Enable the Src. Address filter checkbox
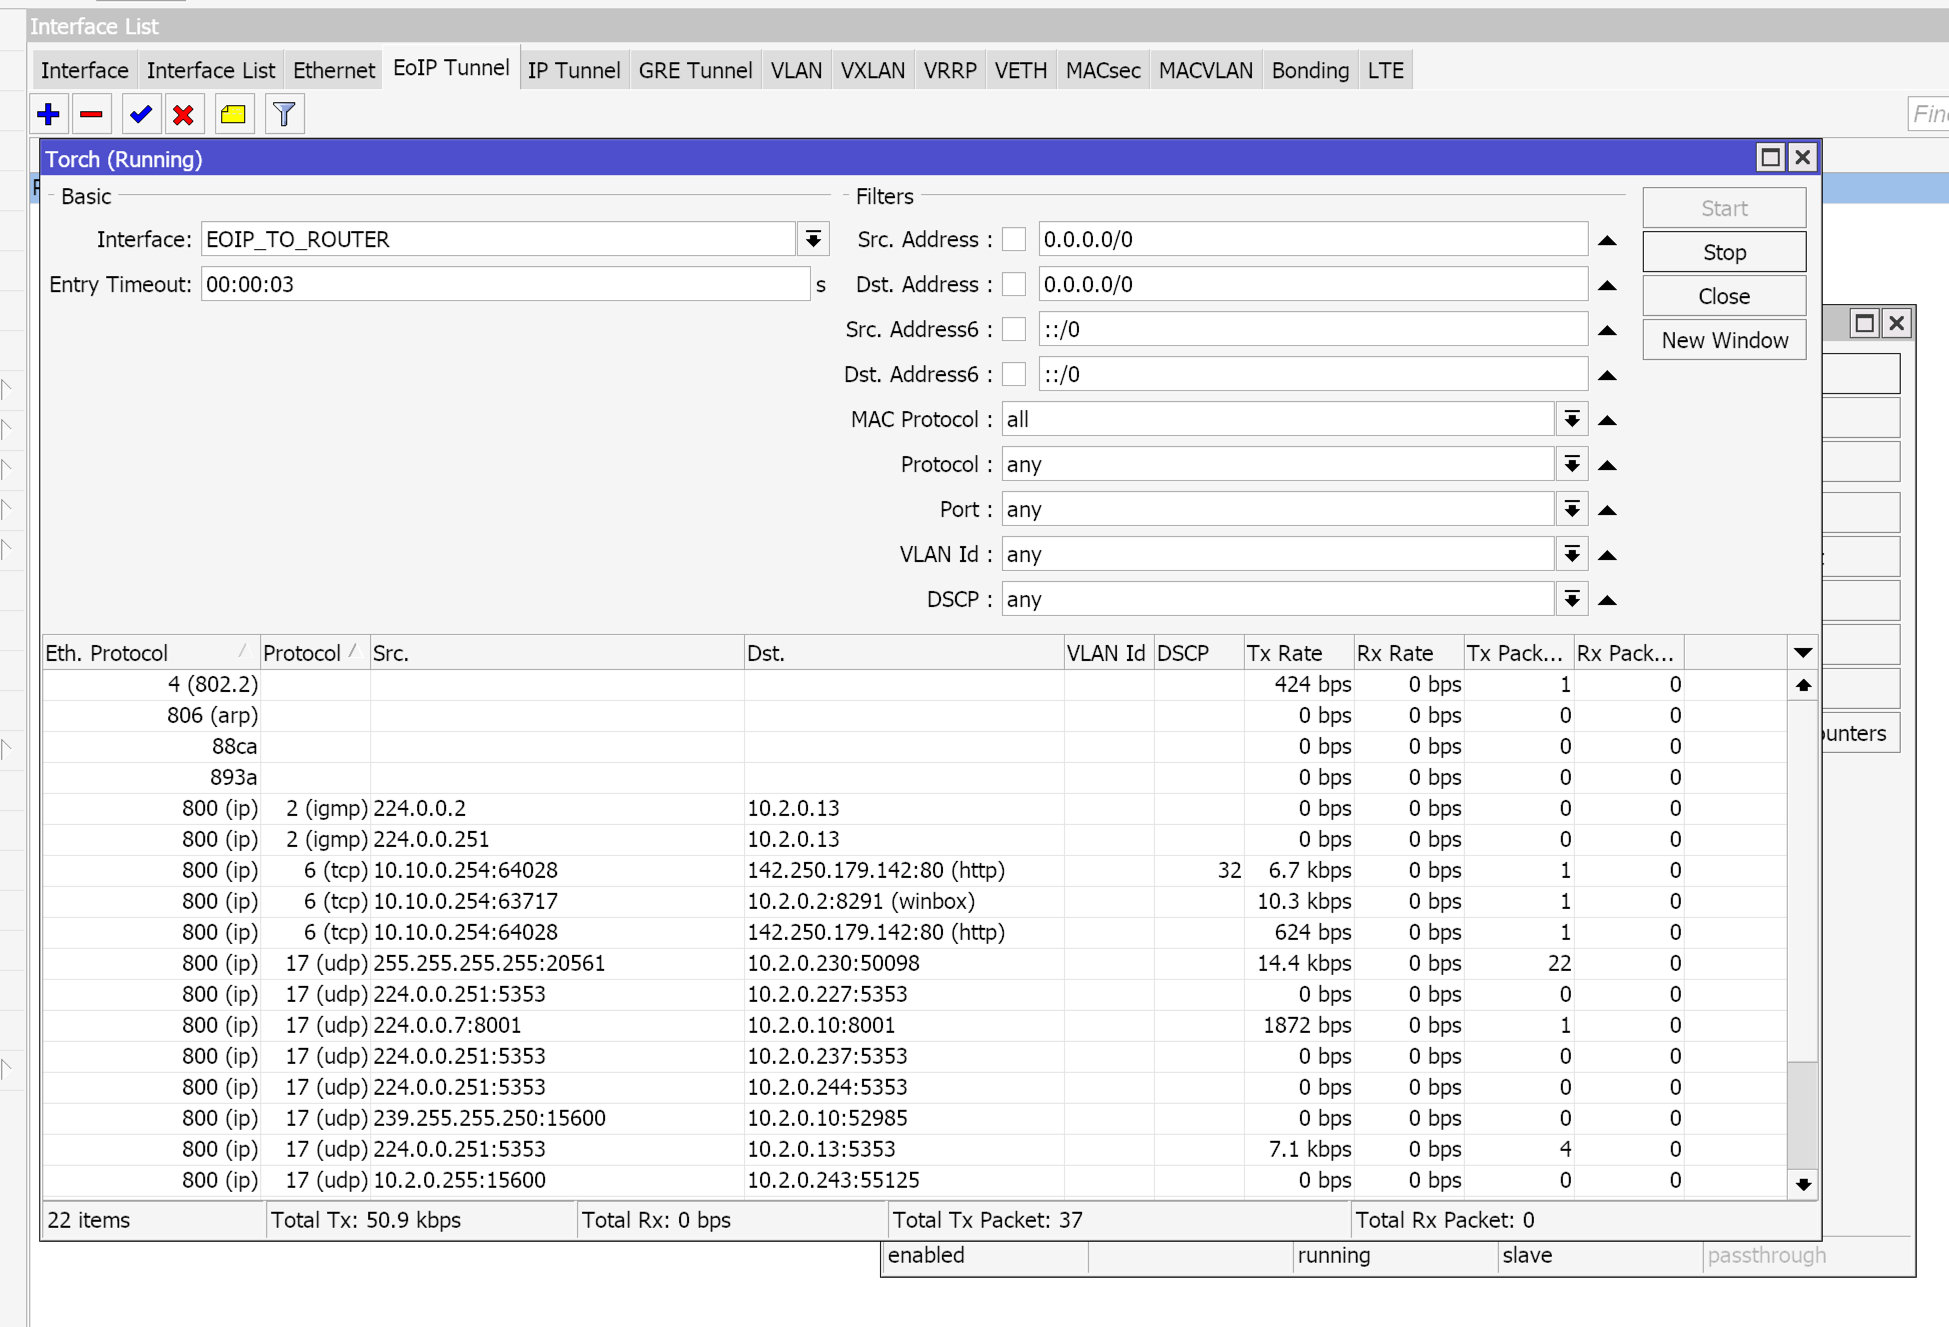This screenshot has width=1949, height=1327. coord(1014,240)
